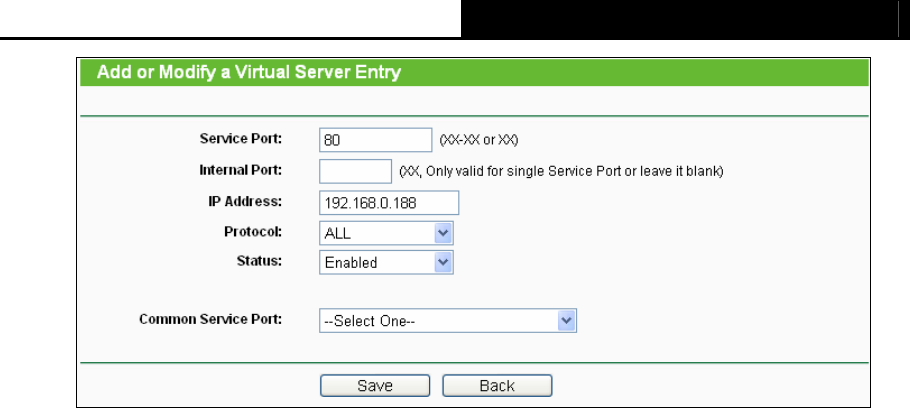Image resolution: width=910 pixels, height=408 pixels.
Task: Save the virtual server entry
Action: (375, 385)
